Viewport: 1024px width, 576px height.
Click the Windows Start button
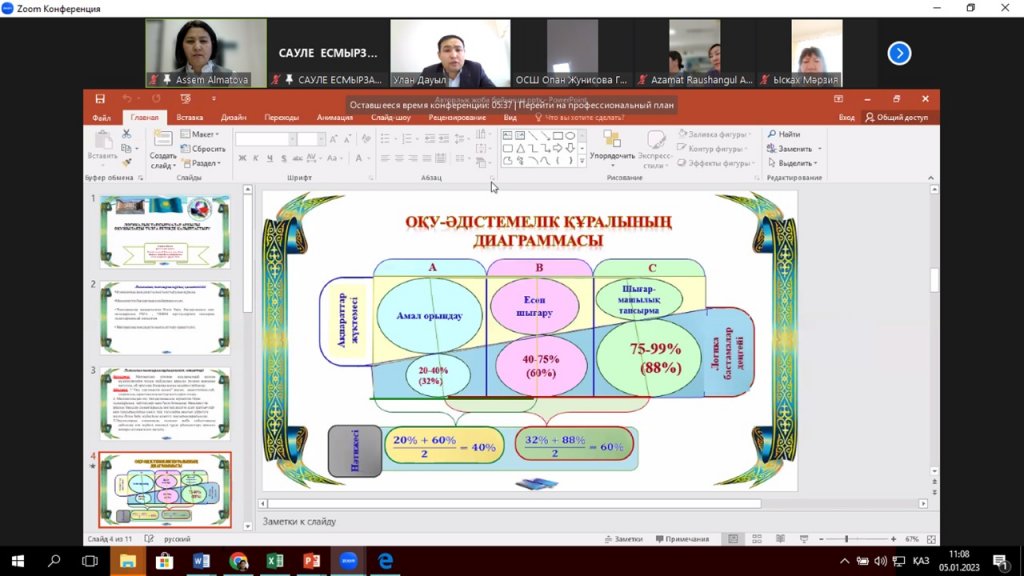pyautogui.click(x=18, y=560)
